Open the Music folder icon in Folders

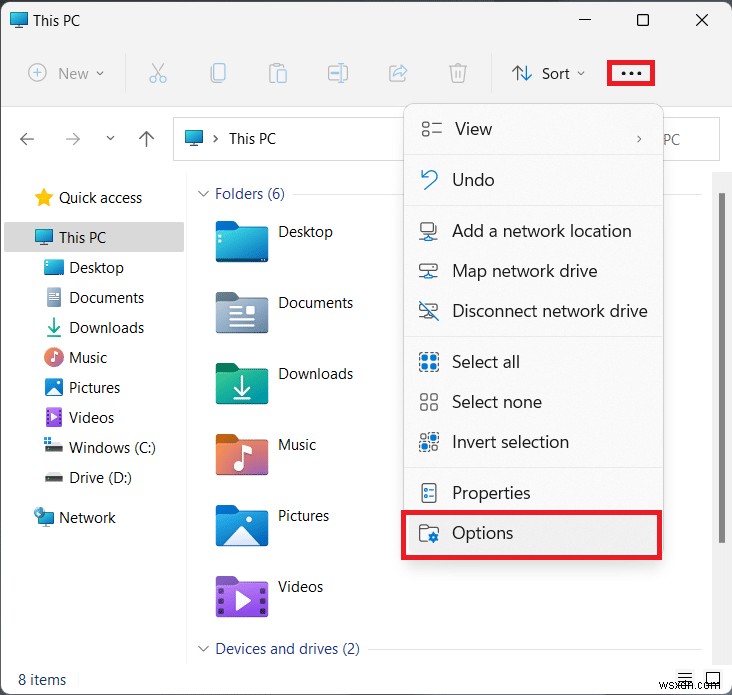click(242, 454)
